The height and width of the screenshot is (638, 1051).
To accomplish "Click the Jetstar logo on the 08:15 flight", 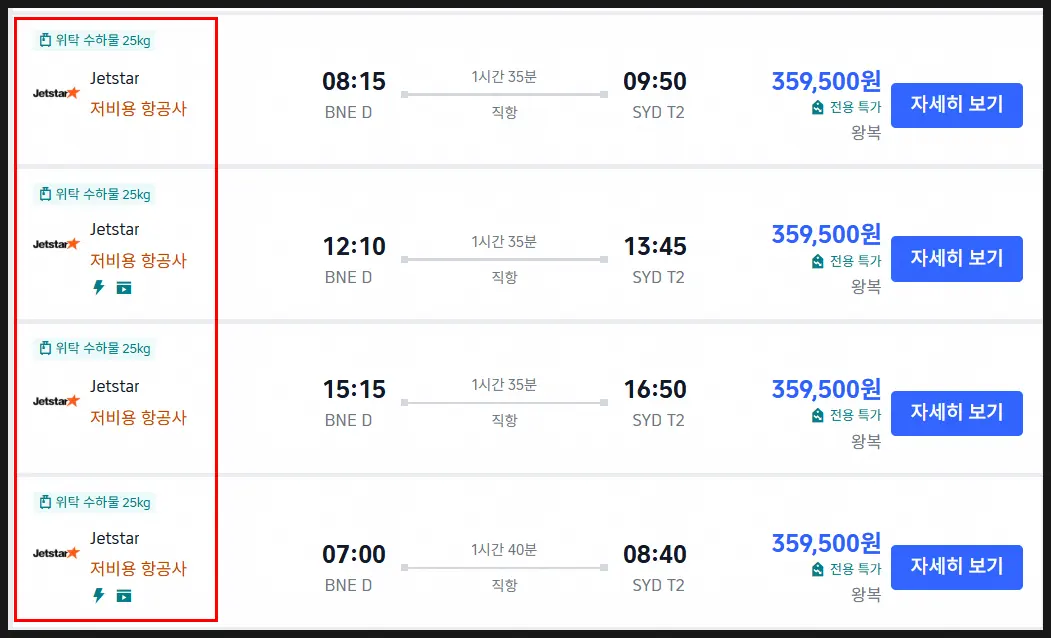I will pos(56,93).
